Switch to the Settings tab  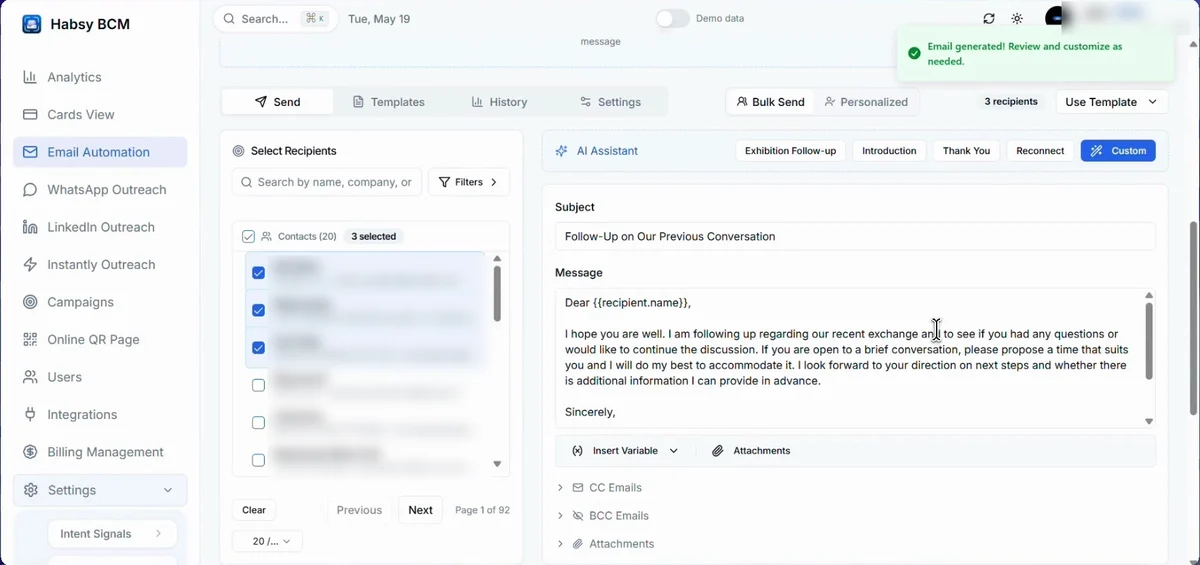(611, 102)
